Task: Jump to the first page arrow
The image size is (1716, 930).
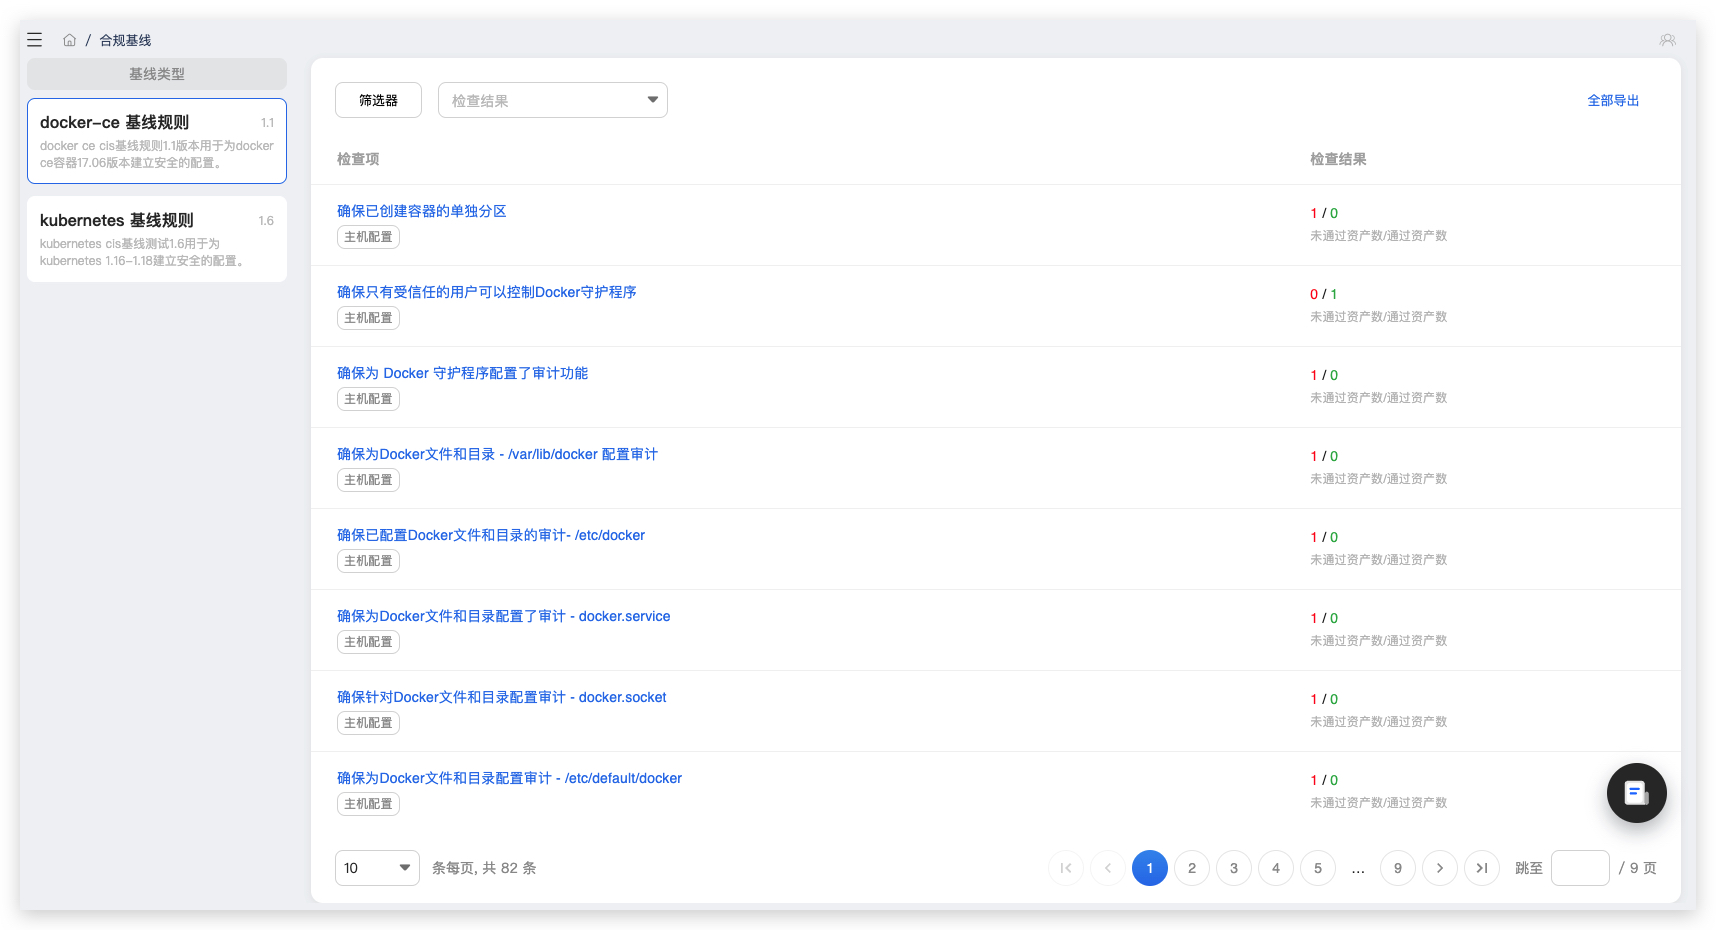Action: coord(1066,868)
